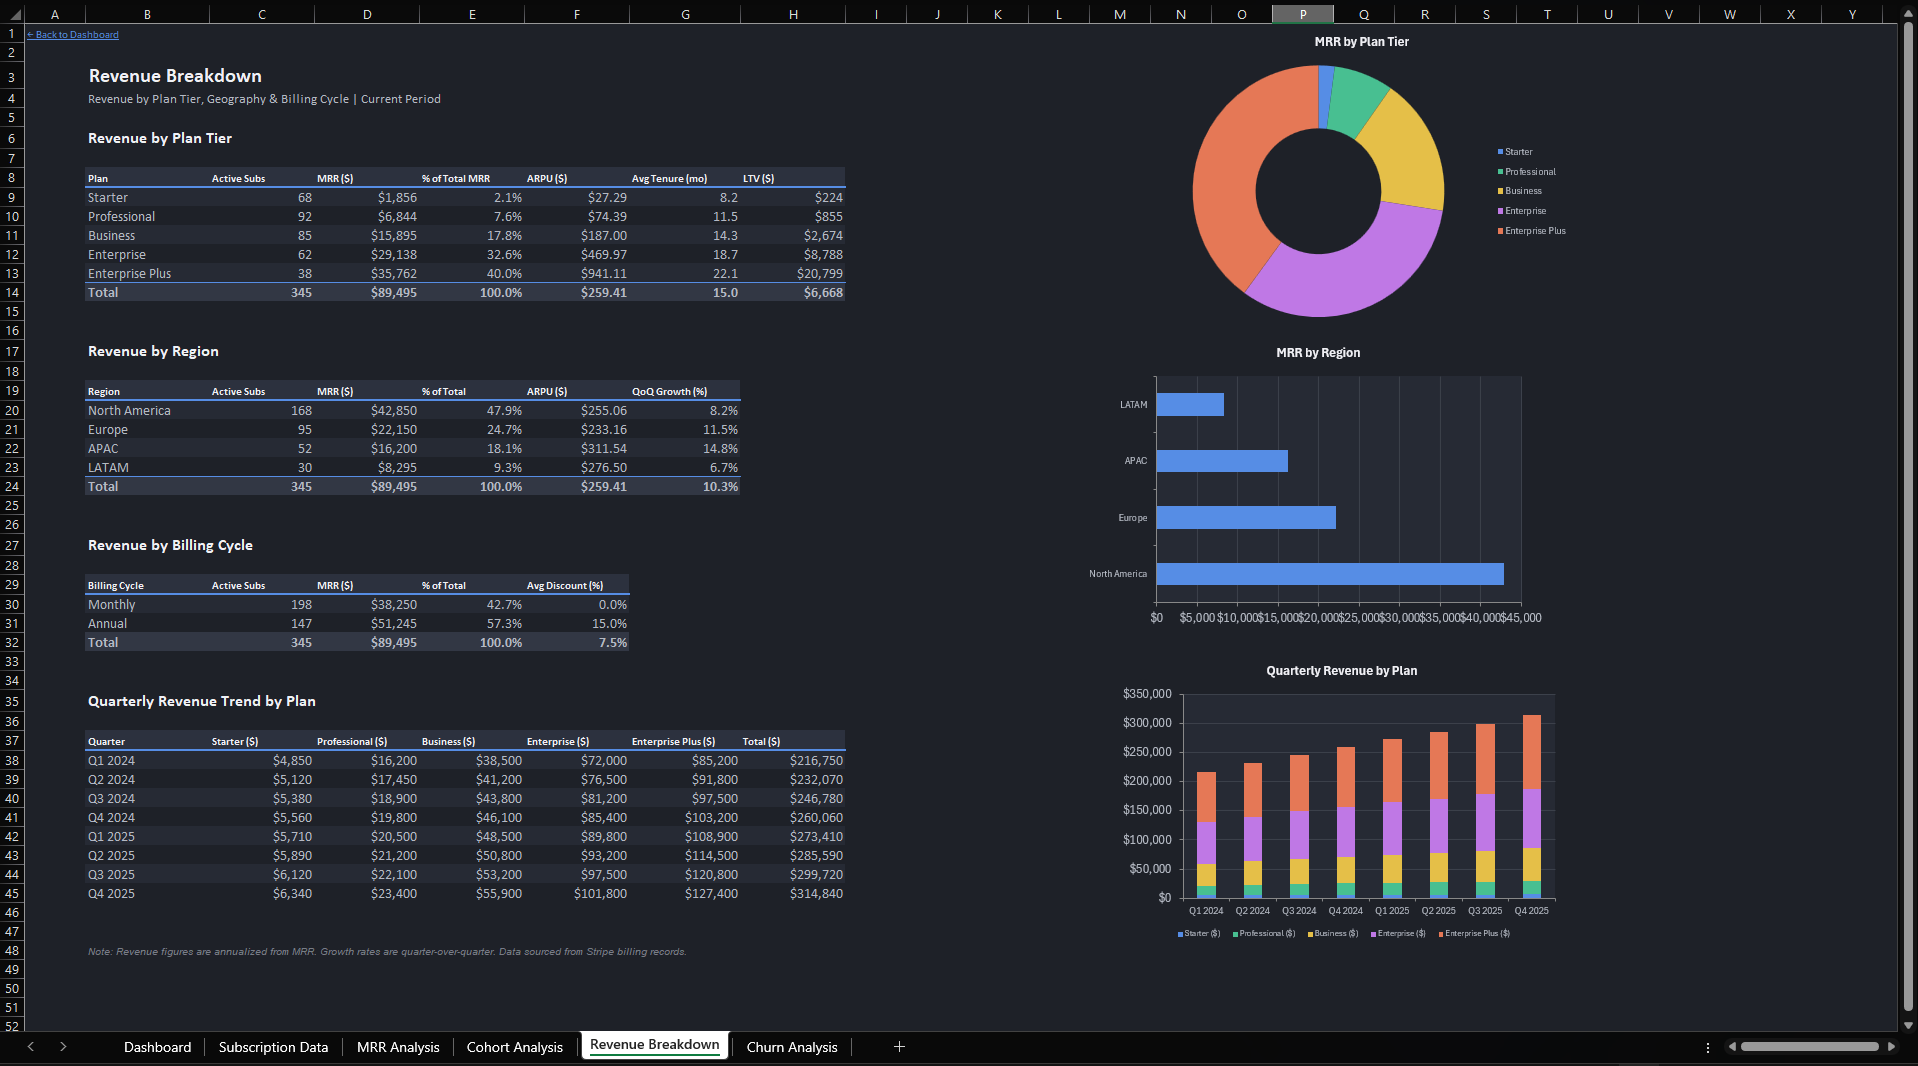Click the select-all corner triangle
The height and width of the screenshot is (1066, 1918).
point(12,14)
